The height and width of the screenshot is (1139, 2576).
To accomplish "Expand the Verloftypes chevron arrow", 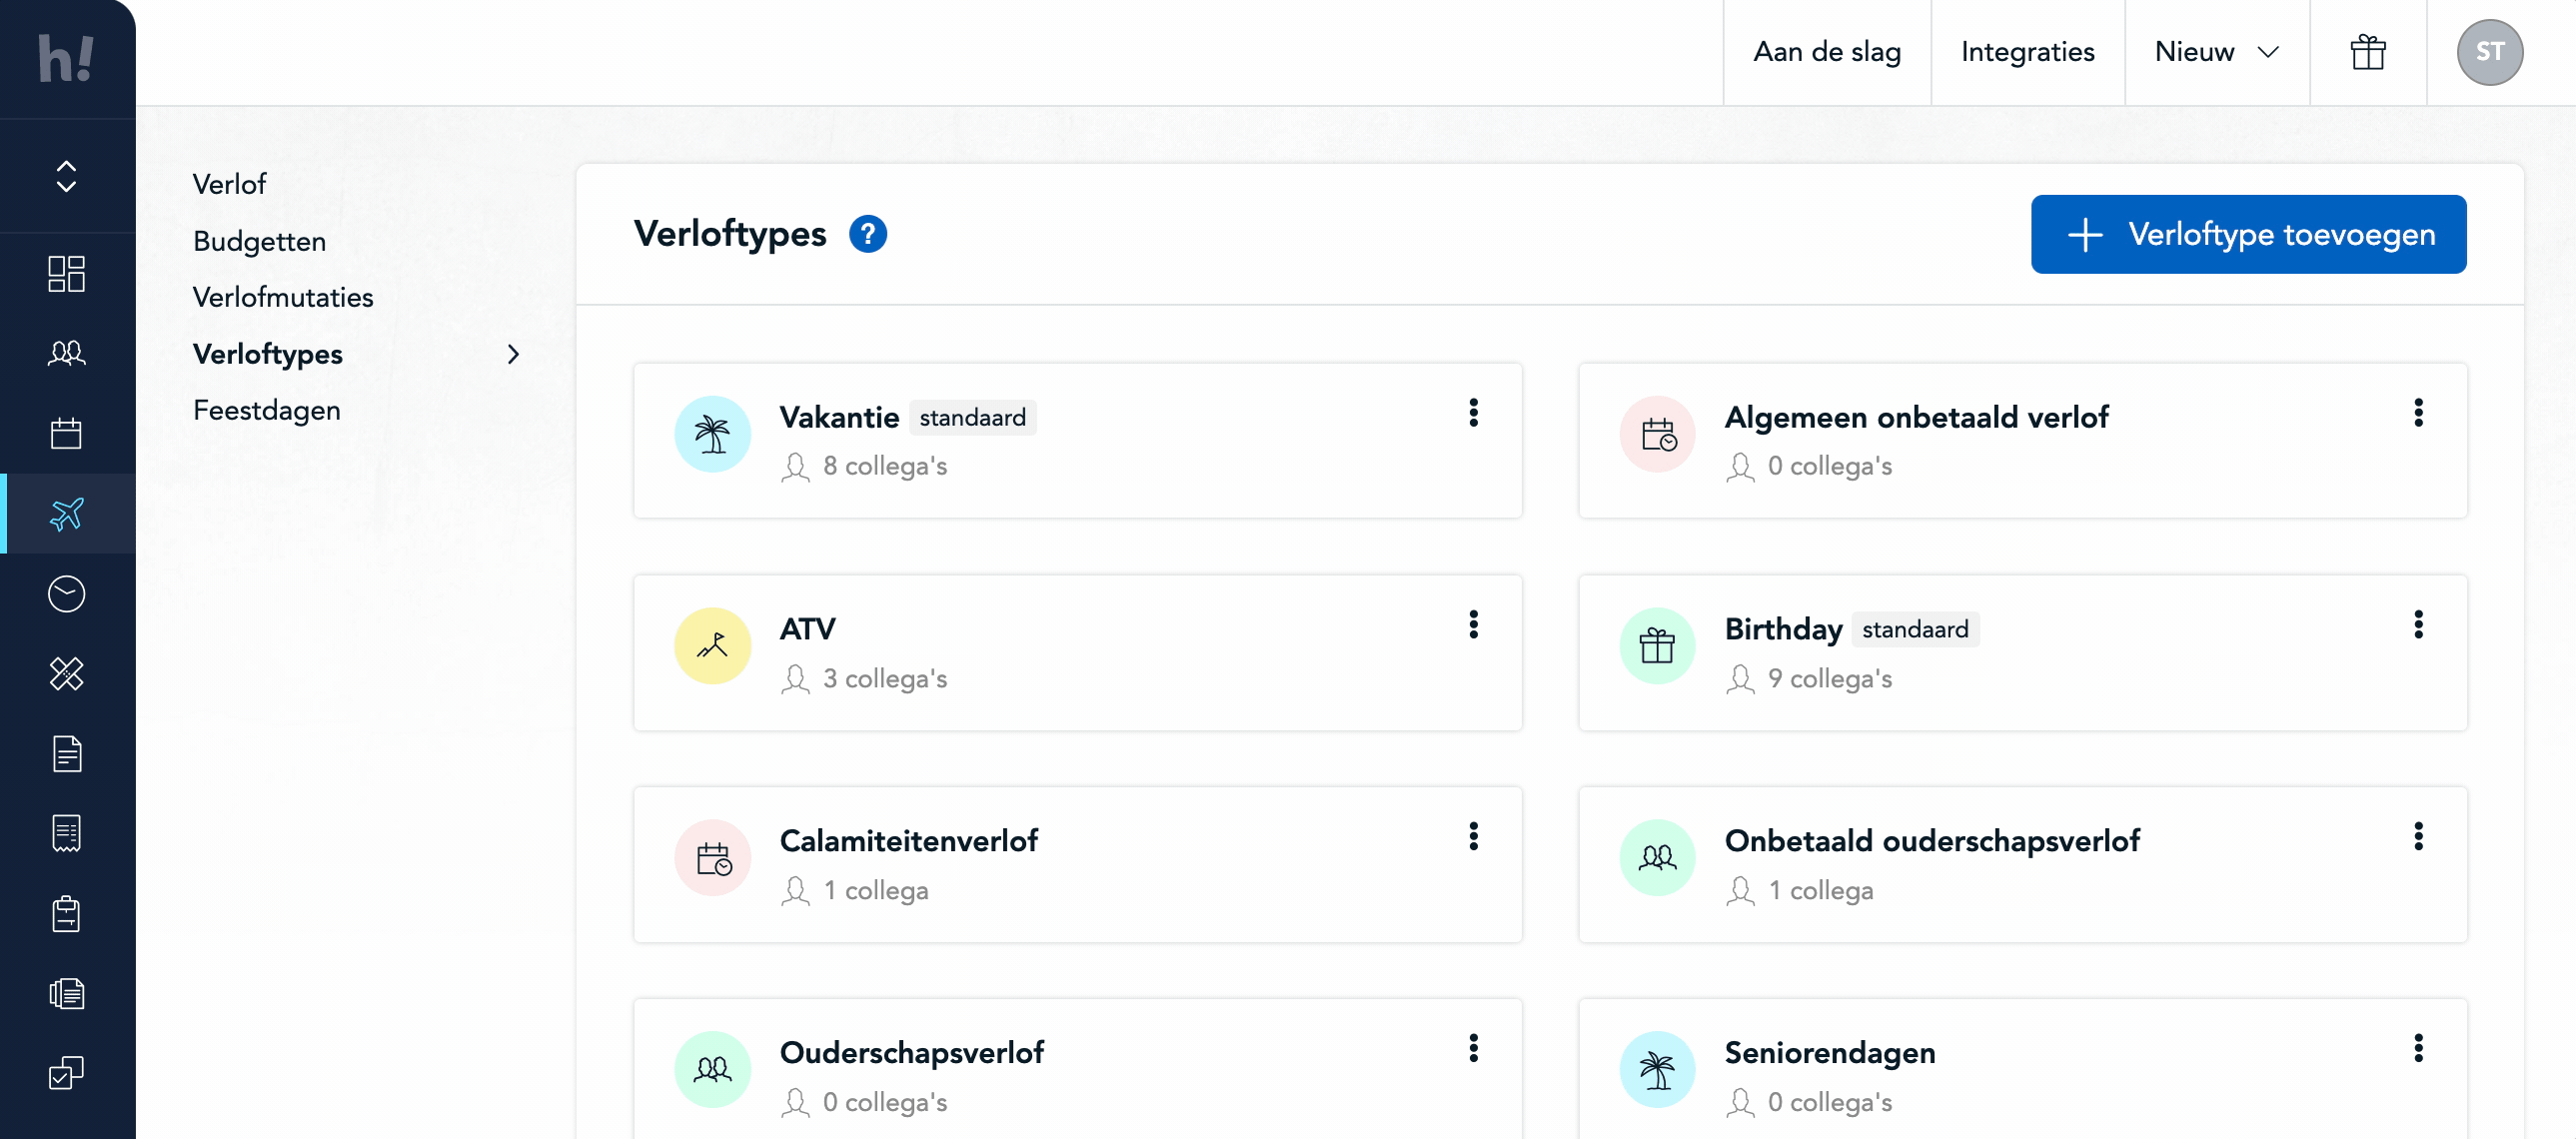I will 513,354.
